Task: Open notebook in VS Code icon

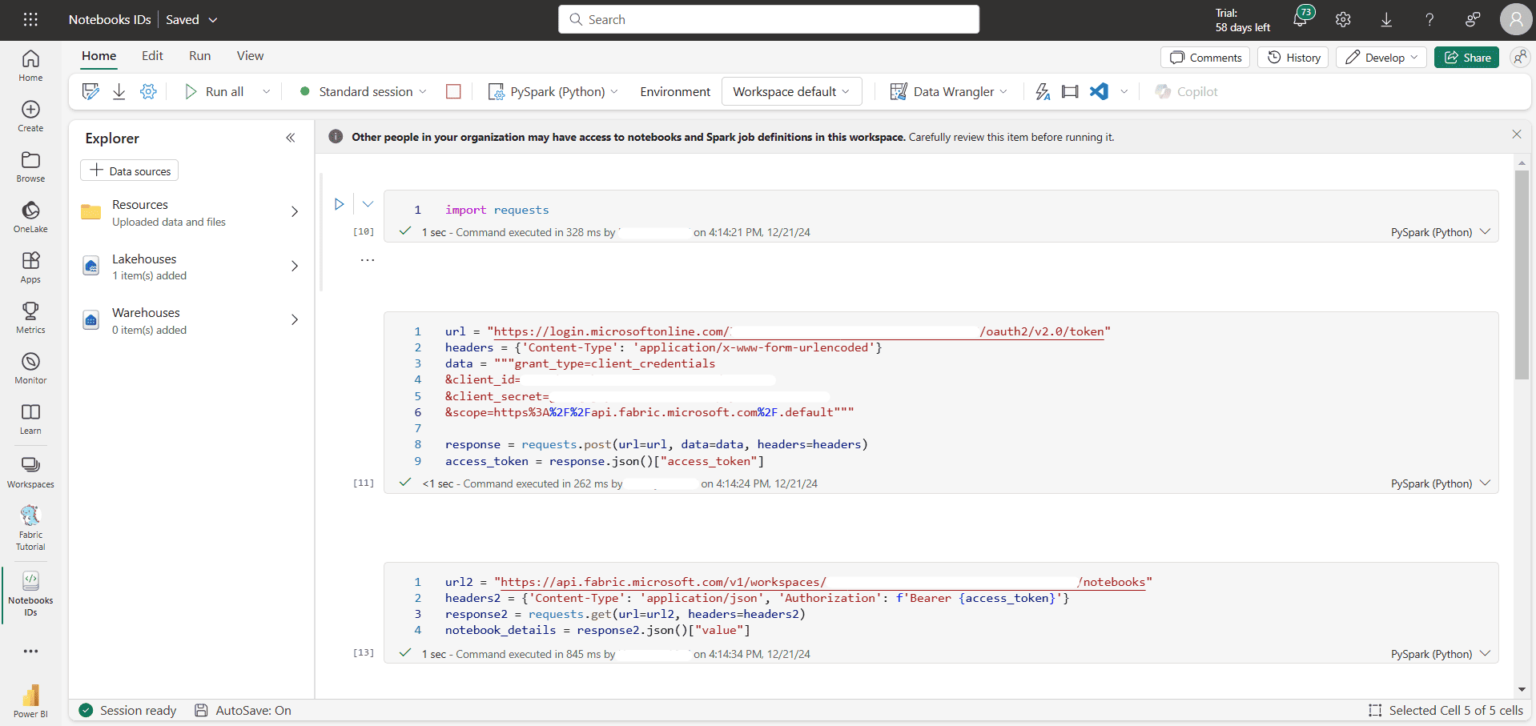Action: pyautogui.click(x=1099, y=91)
